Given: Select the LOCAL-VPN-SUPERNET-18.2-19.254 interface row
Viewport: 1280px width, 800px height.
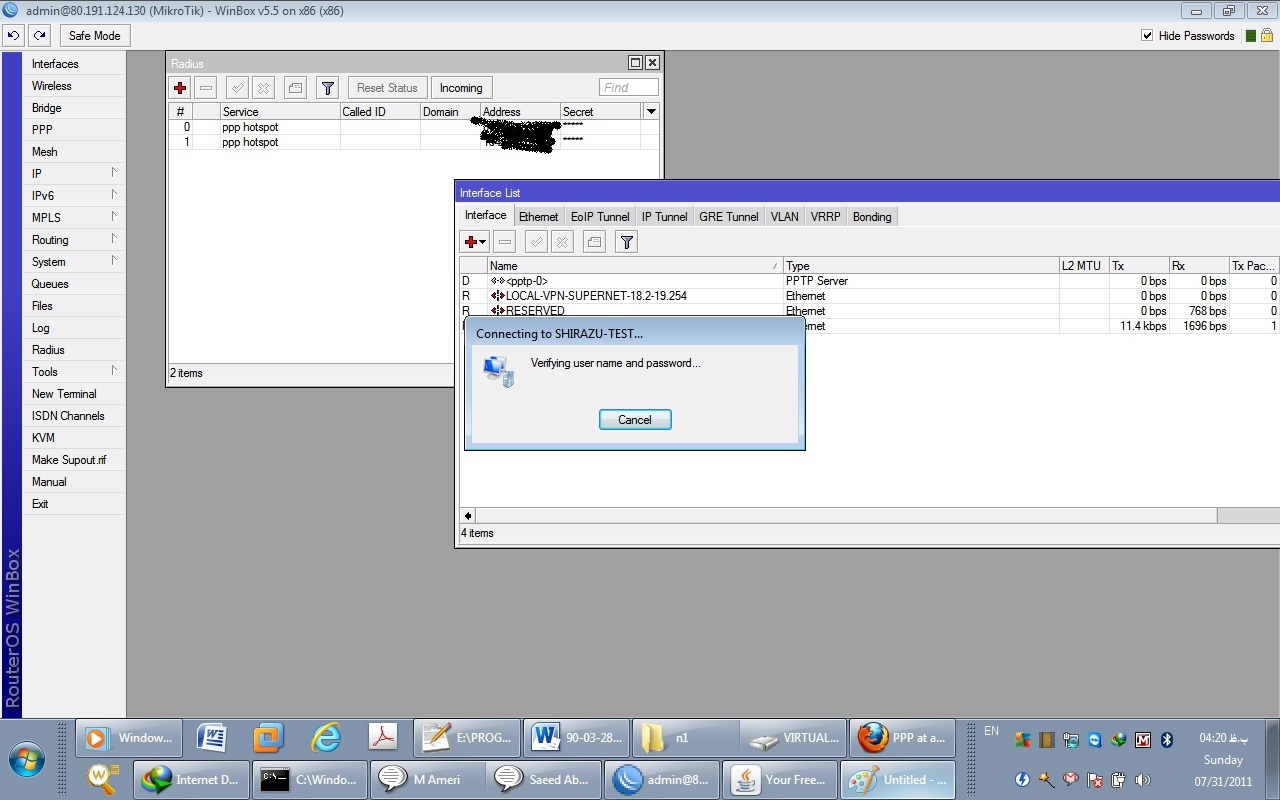Looking at the screenshot, I should (868, 296).
